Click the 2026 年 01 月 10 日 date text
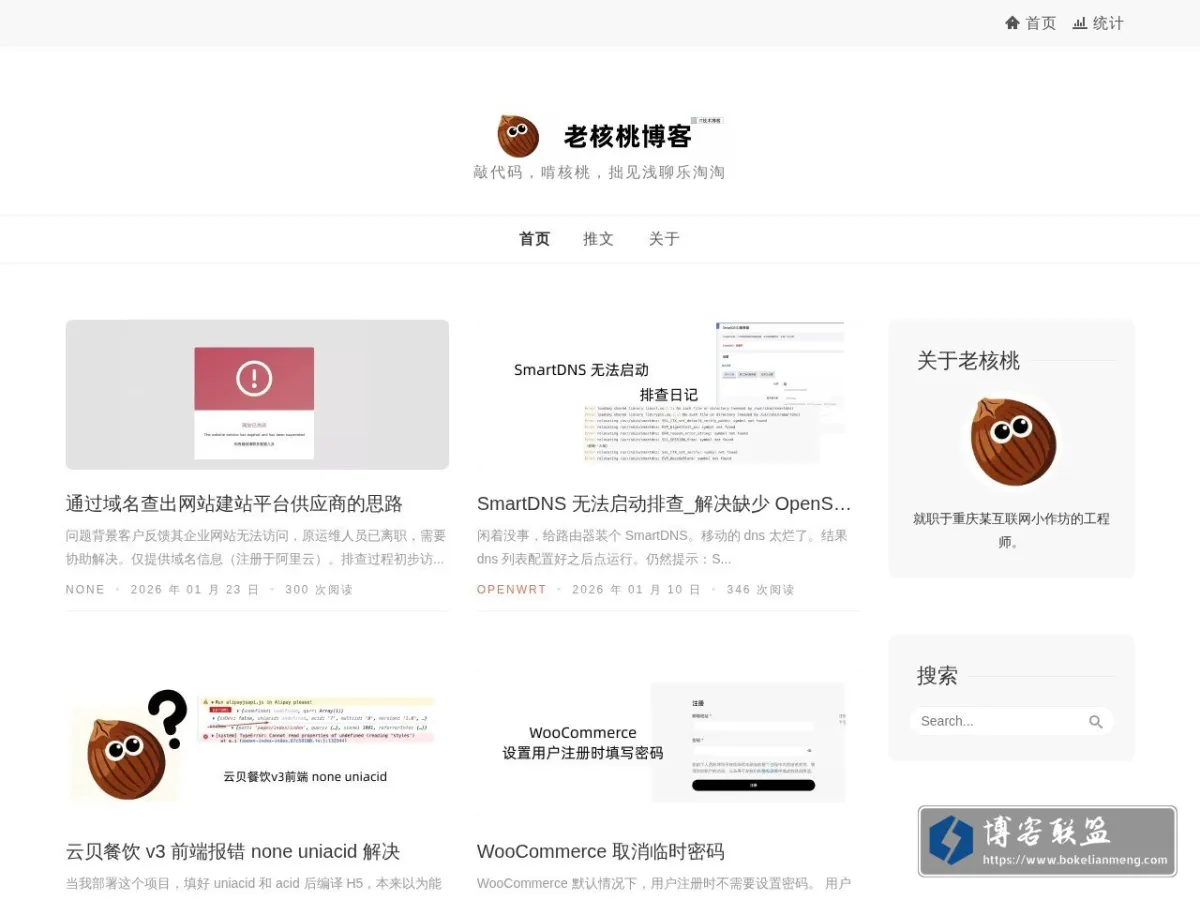 636,590
